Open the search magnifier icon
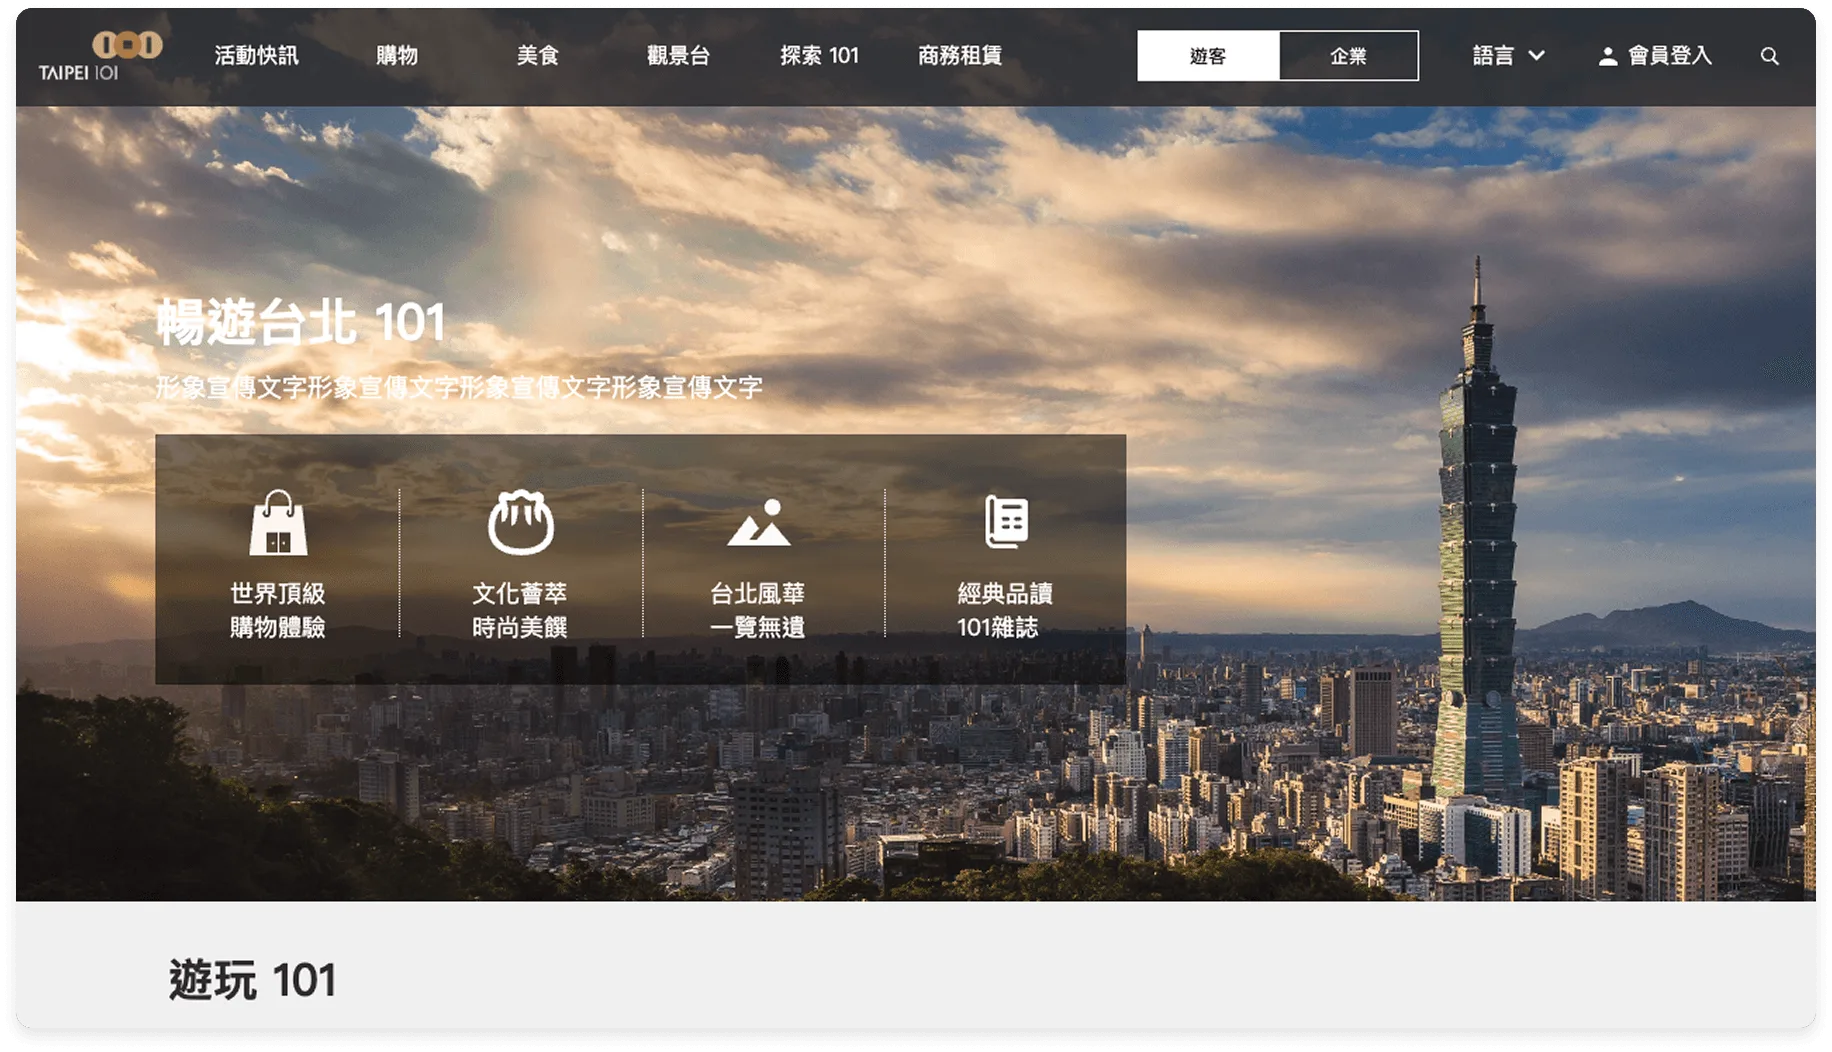Screen dimensions: 1832x1052 point(1769,56)
